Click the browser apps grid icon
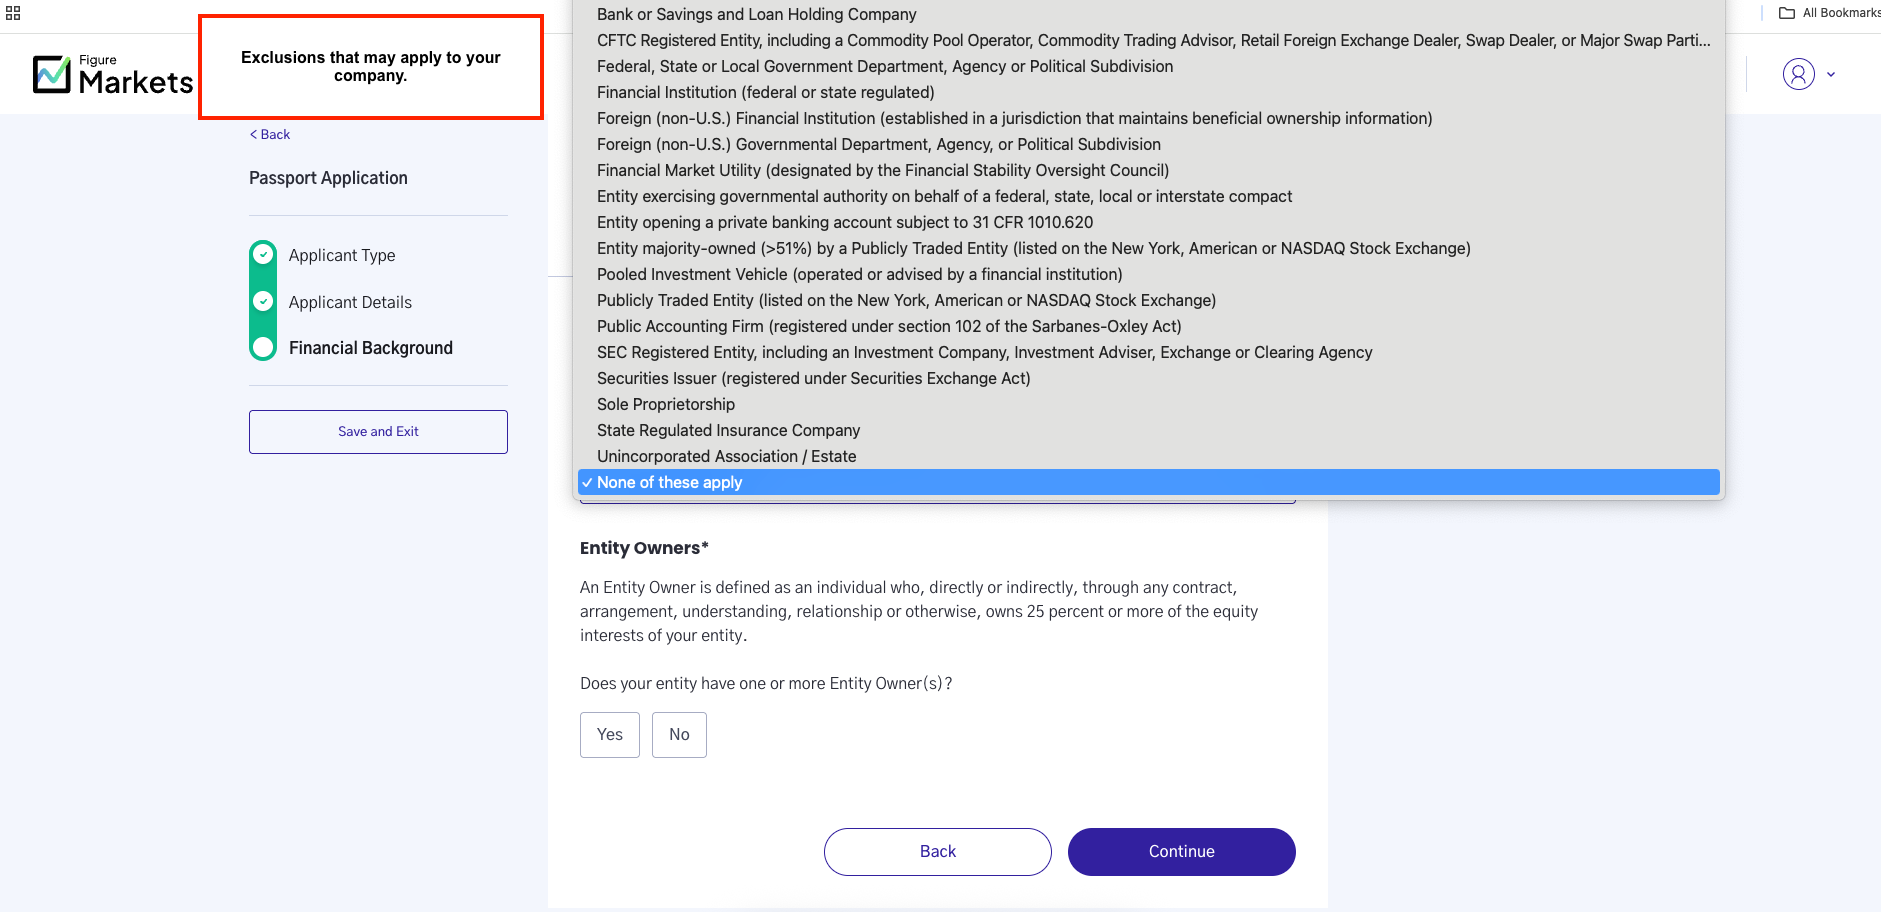Viewport: 1881px width, 912px height. [13, 13]
